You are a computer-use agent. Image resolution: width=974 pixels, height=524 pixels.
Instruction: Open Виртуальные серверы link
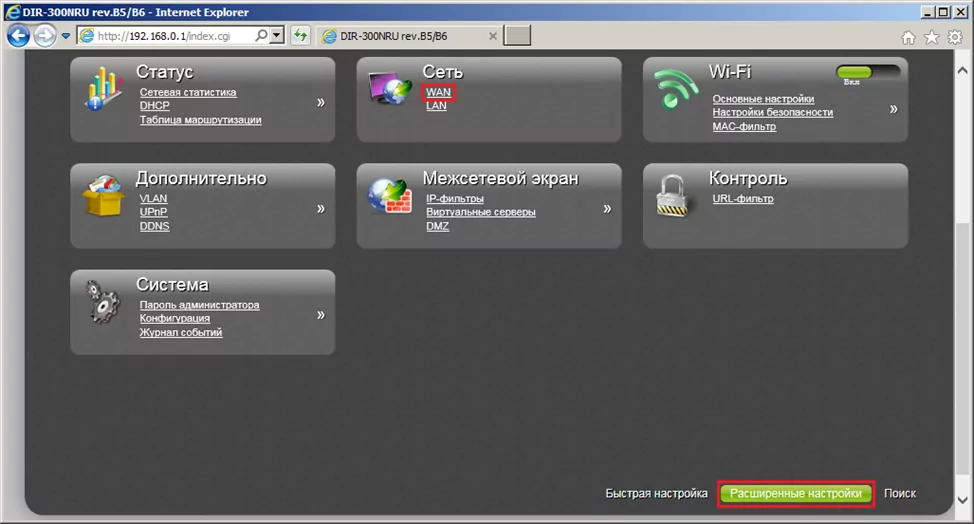[481, 212]
